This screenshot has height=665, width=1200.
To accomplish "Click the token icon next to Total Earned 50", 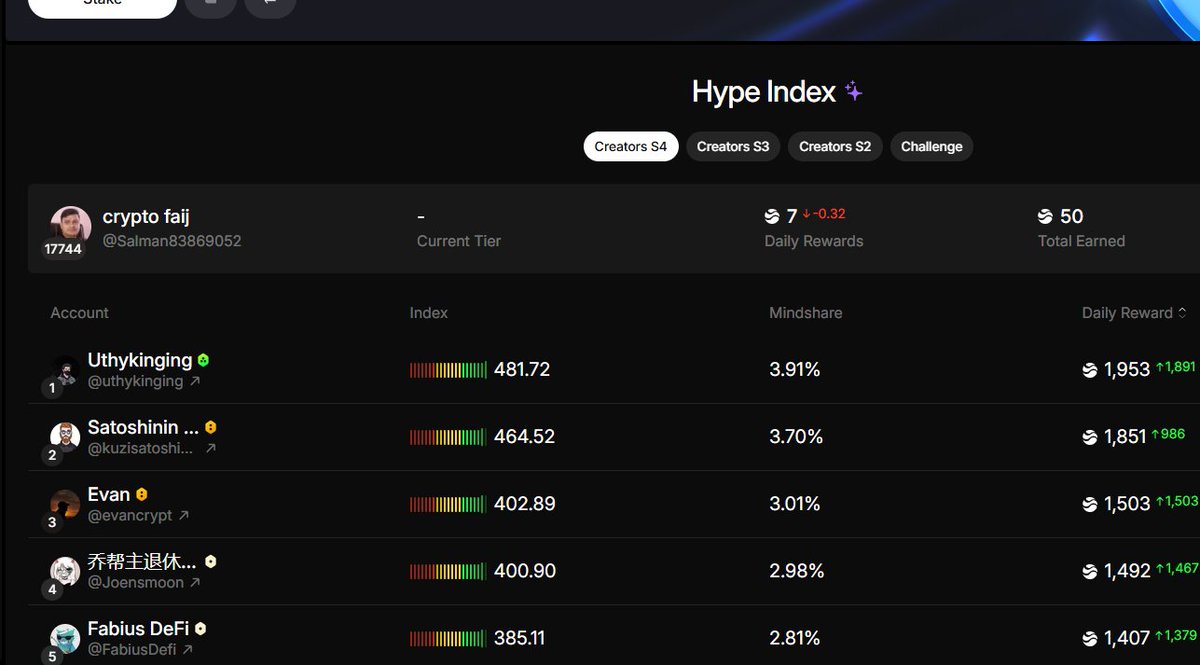I will [1046, 216].
